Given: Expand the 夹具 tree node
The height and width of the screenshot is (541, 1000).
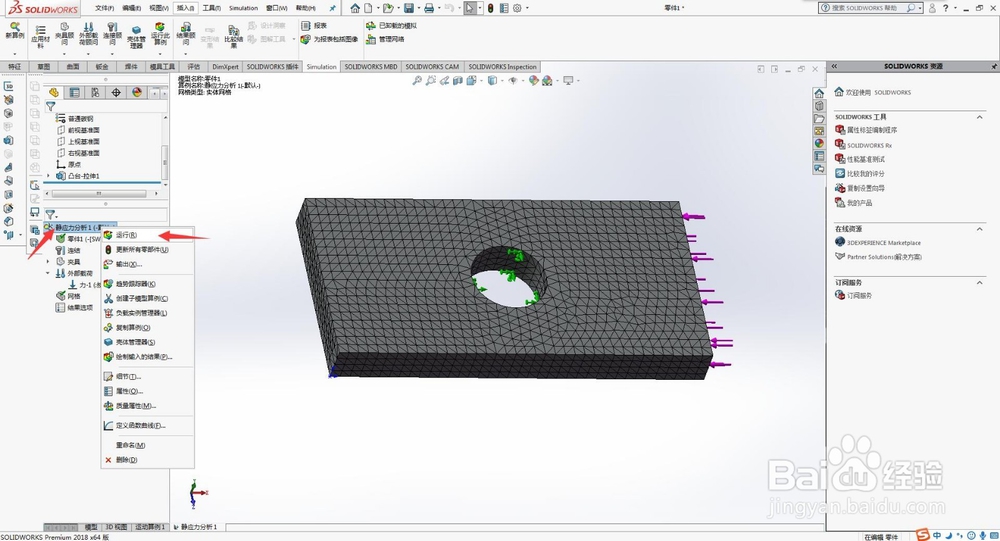Looking at the screenshot, I should click(48, 262).
